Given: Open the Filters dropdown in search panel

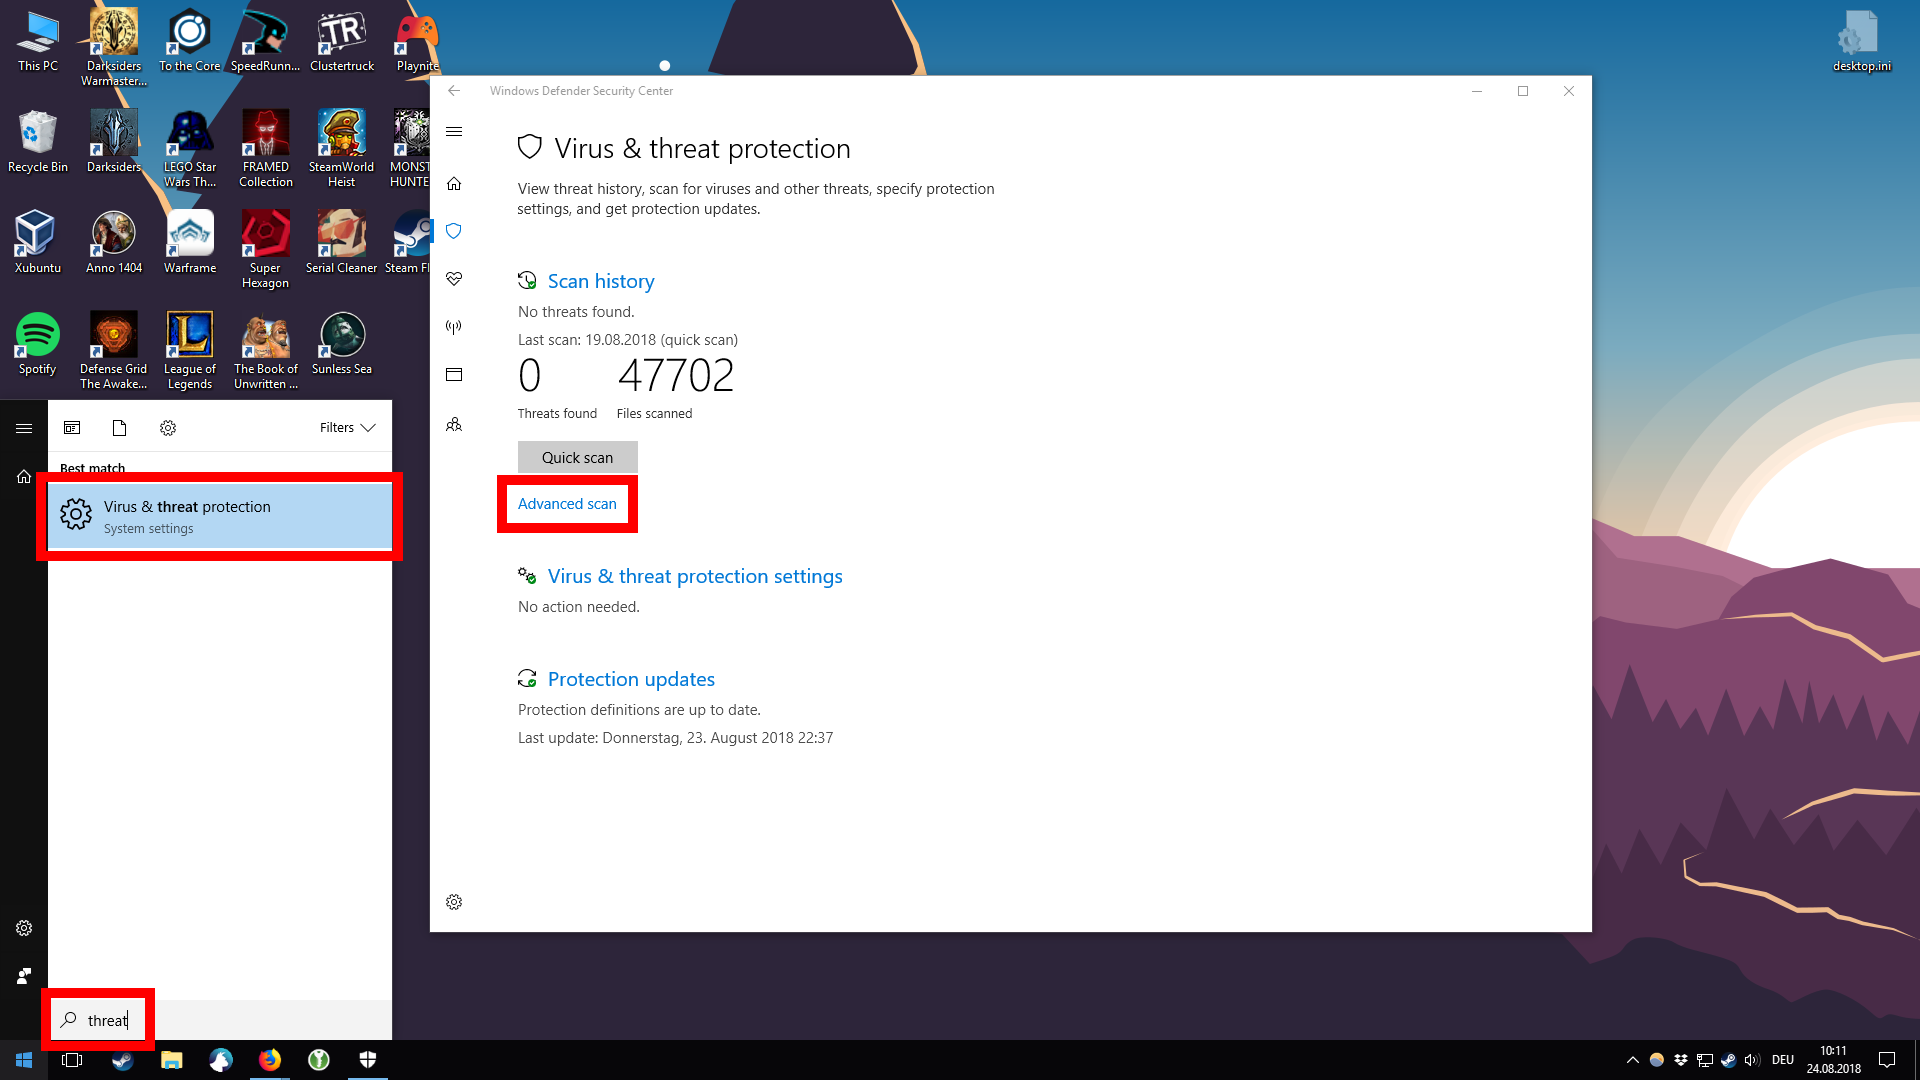Looking at the screenshot, I should point(347,428).
